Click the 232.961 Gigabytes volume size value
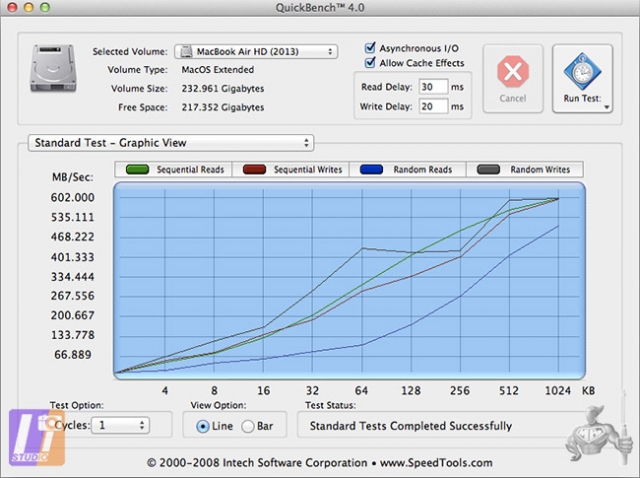 pos(223,89)
